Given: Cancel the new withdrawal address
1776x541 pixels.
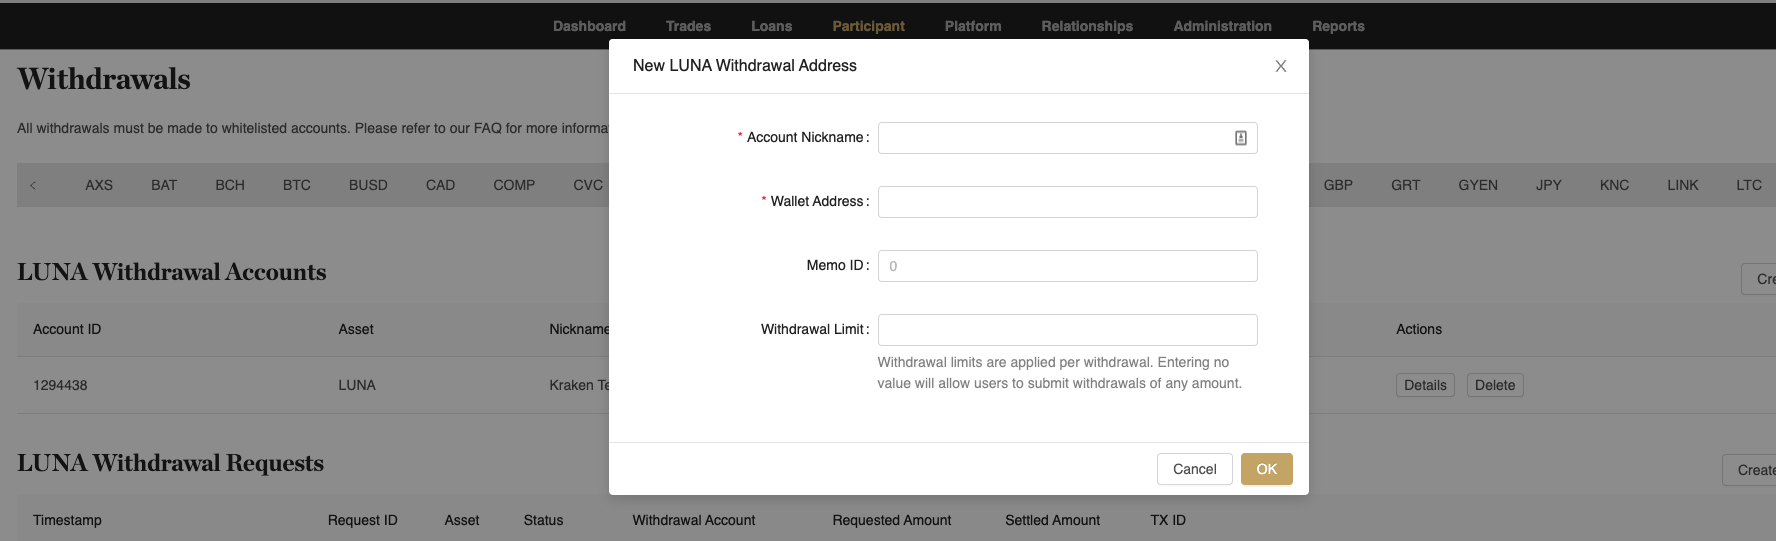Looking at the screenshot, I should point(1194,469).
